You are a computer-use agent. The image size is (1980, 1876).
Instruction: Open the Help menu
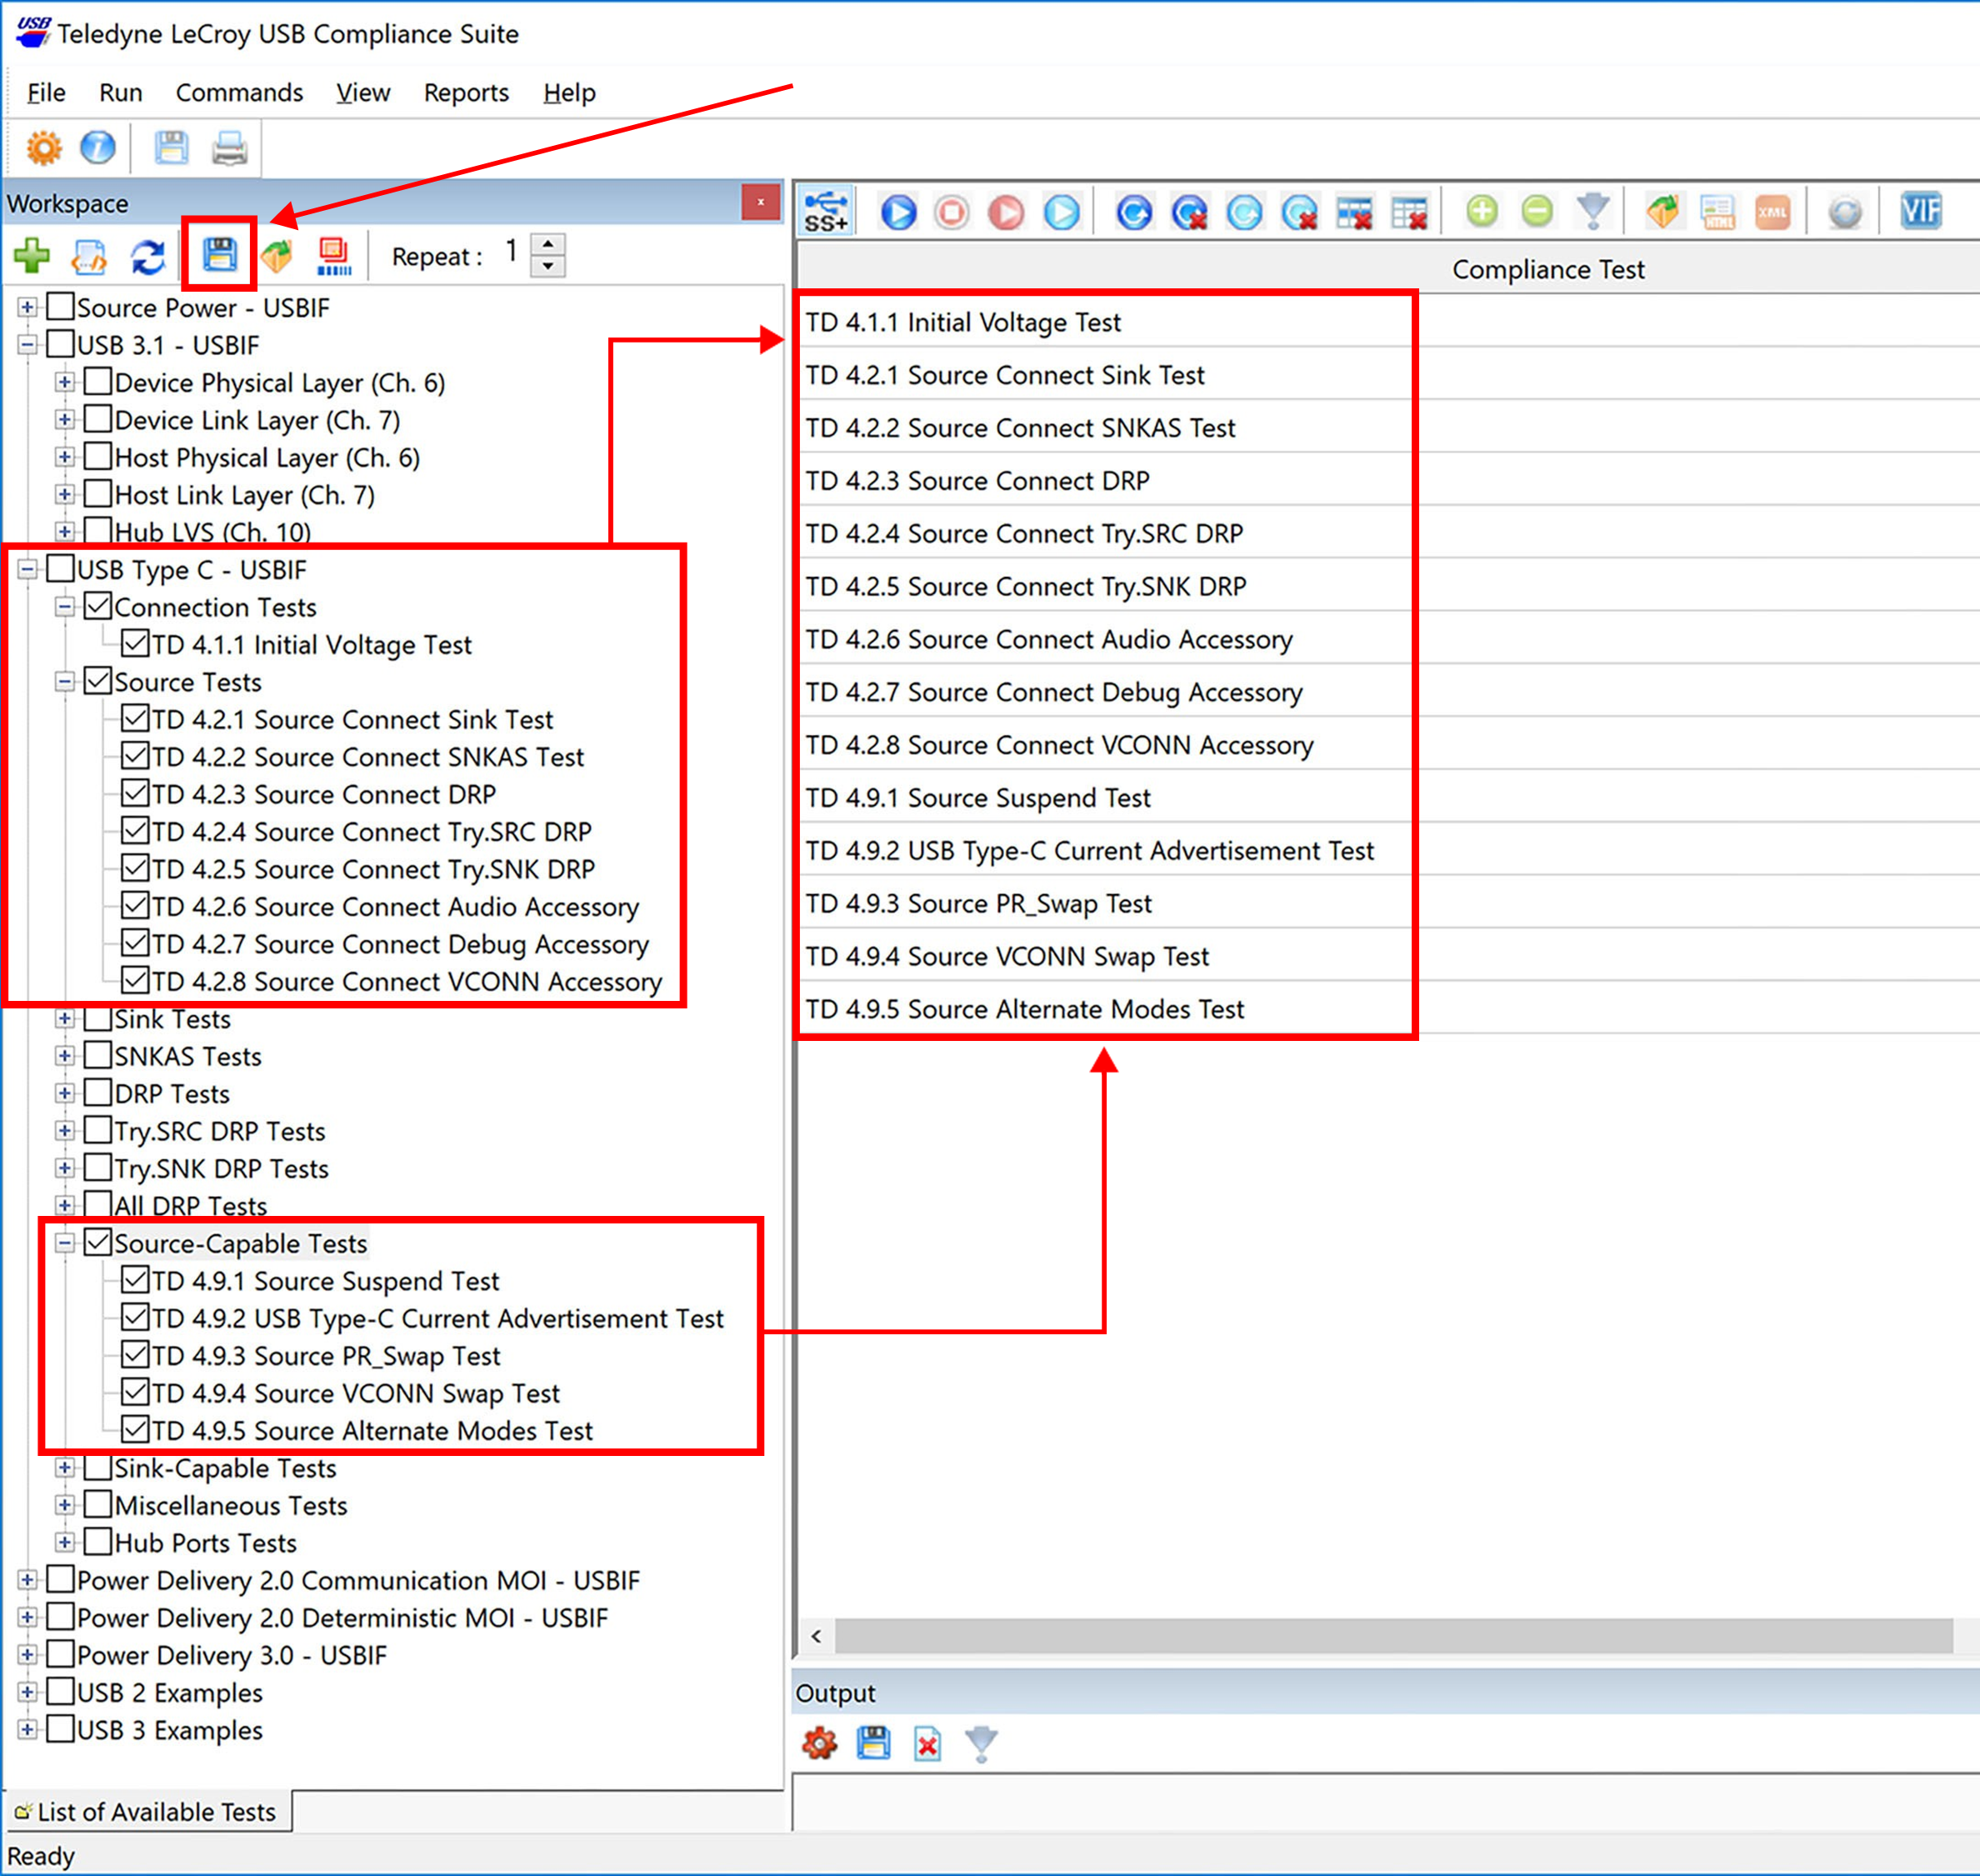click(x=569, y=93)
